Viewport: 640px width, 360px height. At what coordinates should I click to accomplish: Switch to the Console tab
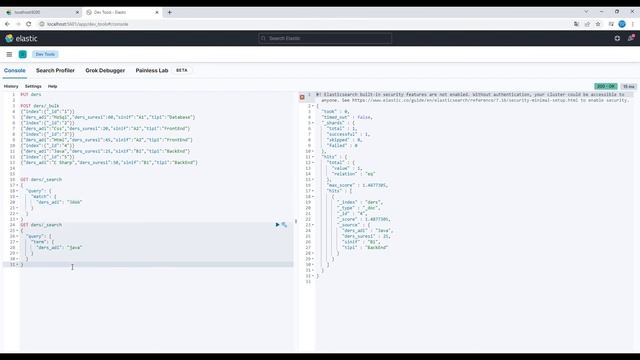tap(15, 71)
